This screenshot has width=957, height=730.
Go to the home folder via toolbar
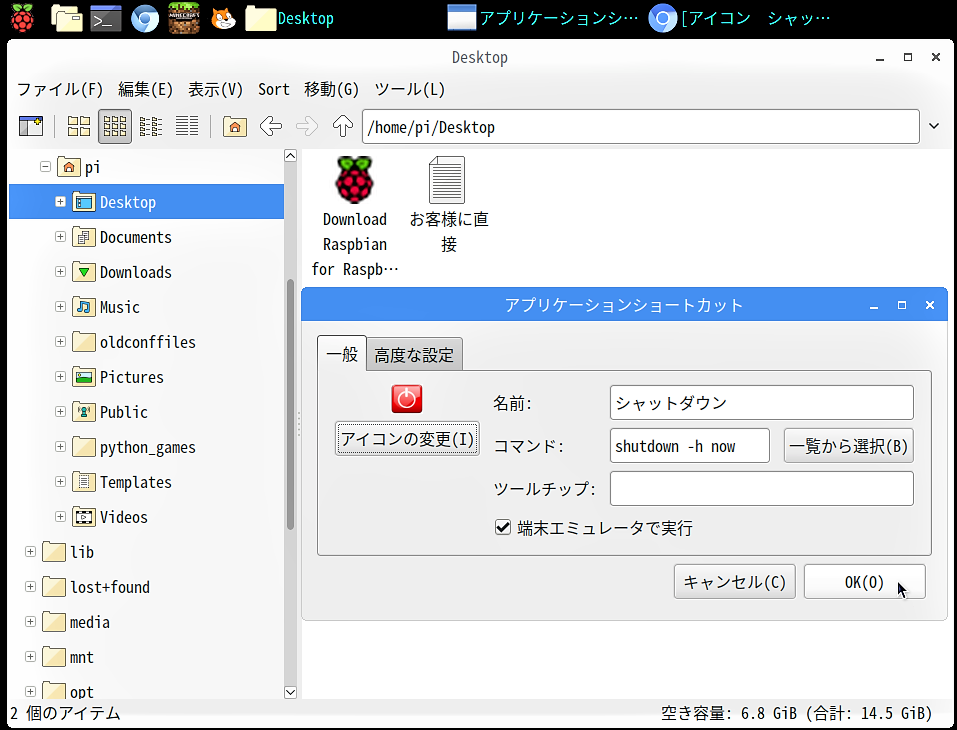point(234,126)
